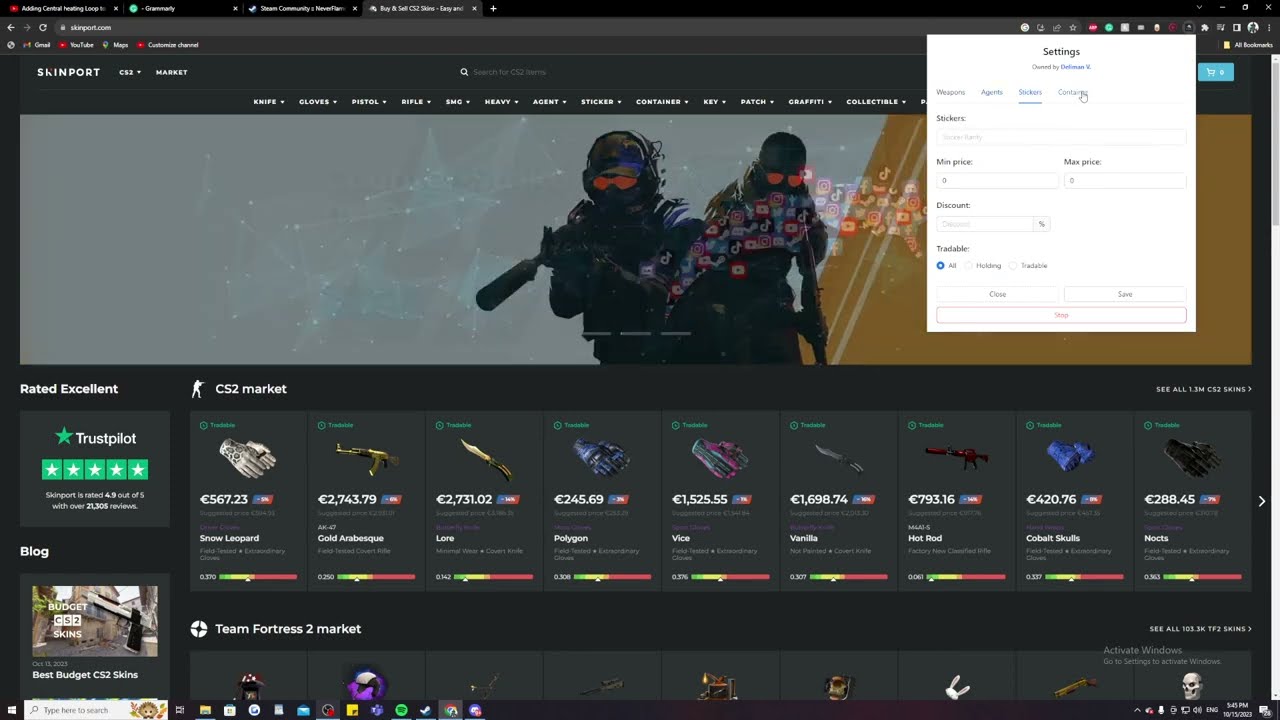Open SEE ALL 103.3K TF2 SKINS link
The height and width of the screenshot is (720, 1280).
click(x=1200, y=629)
